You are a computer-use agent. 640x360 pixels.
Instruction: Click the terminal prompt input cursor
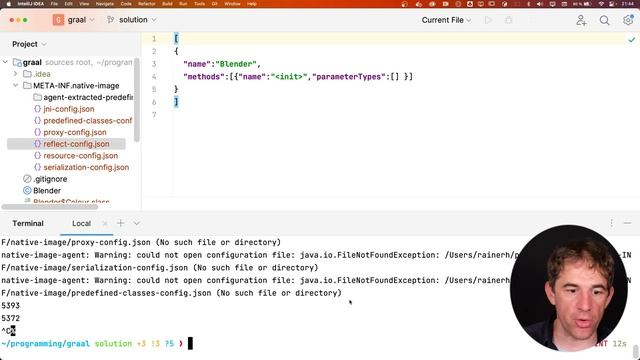[190, 344]
